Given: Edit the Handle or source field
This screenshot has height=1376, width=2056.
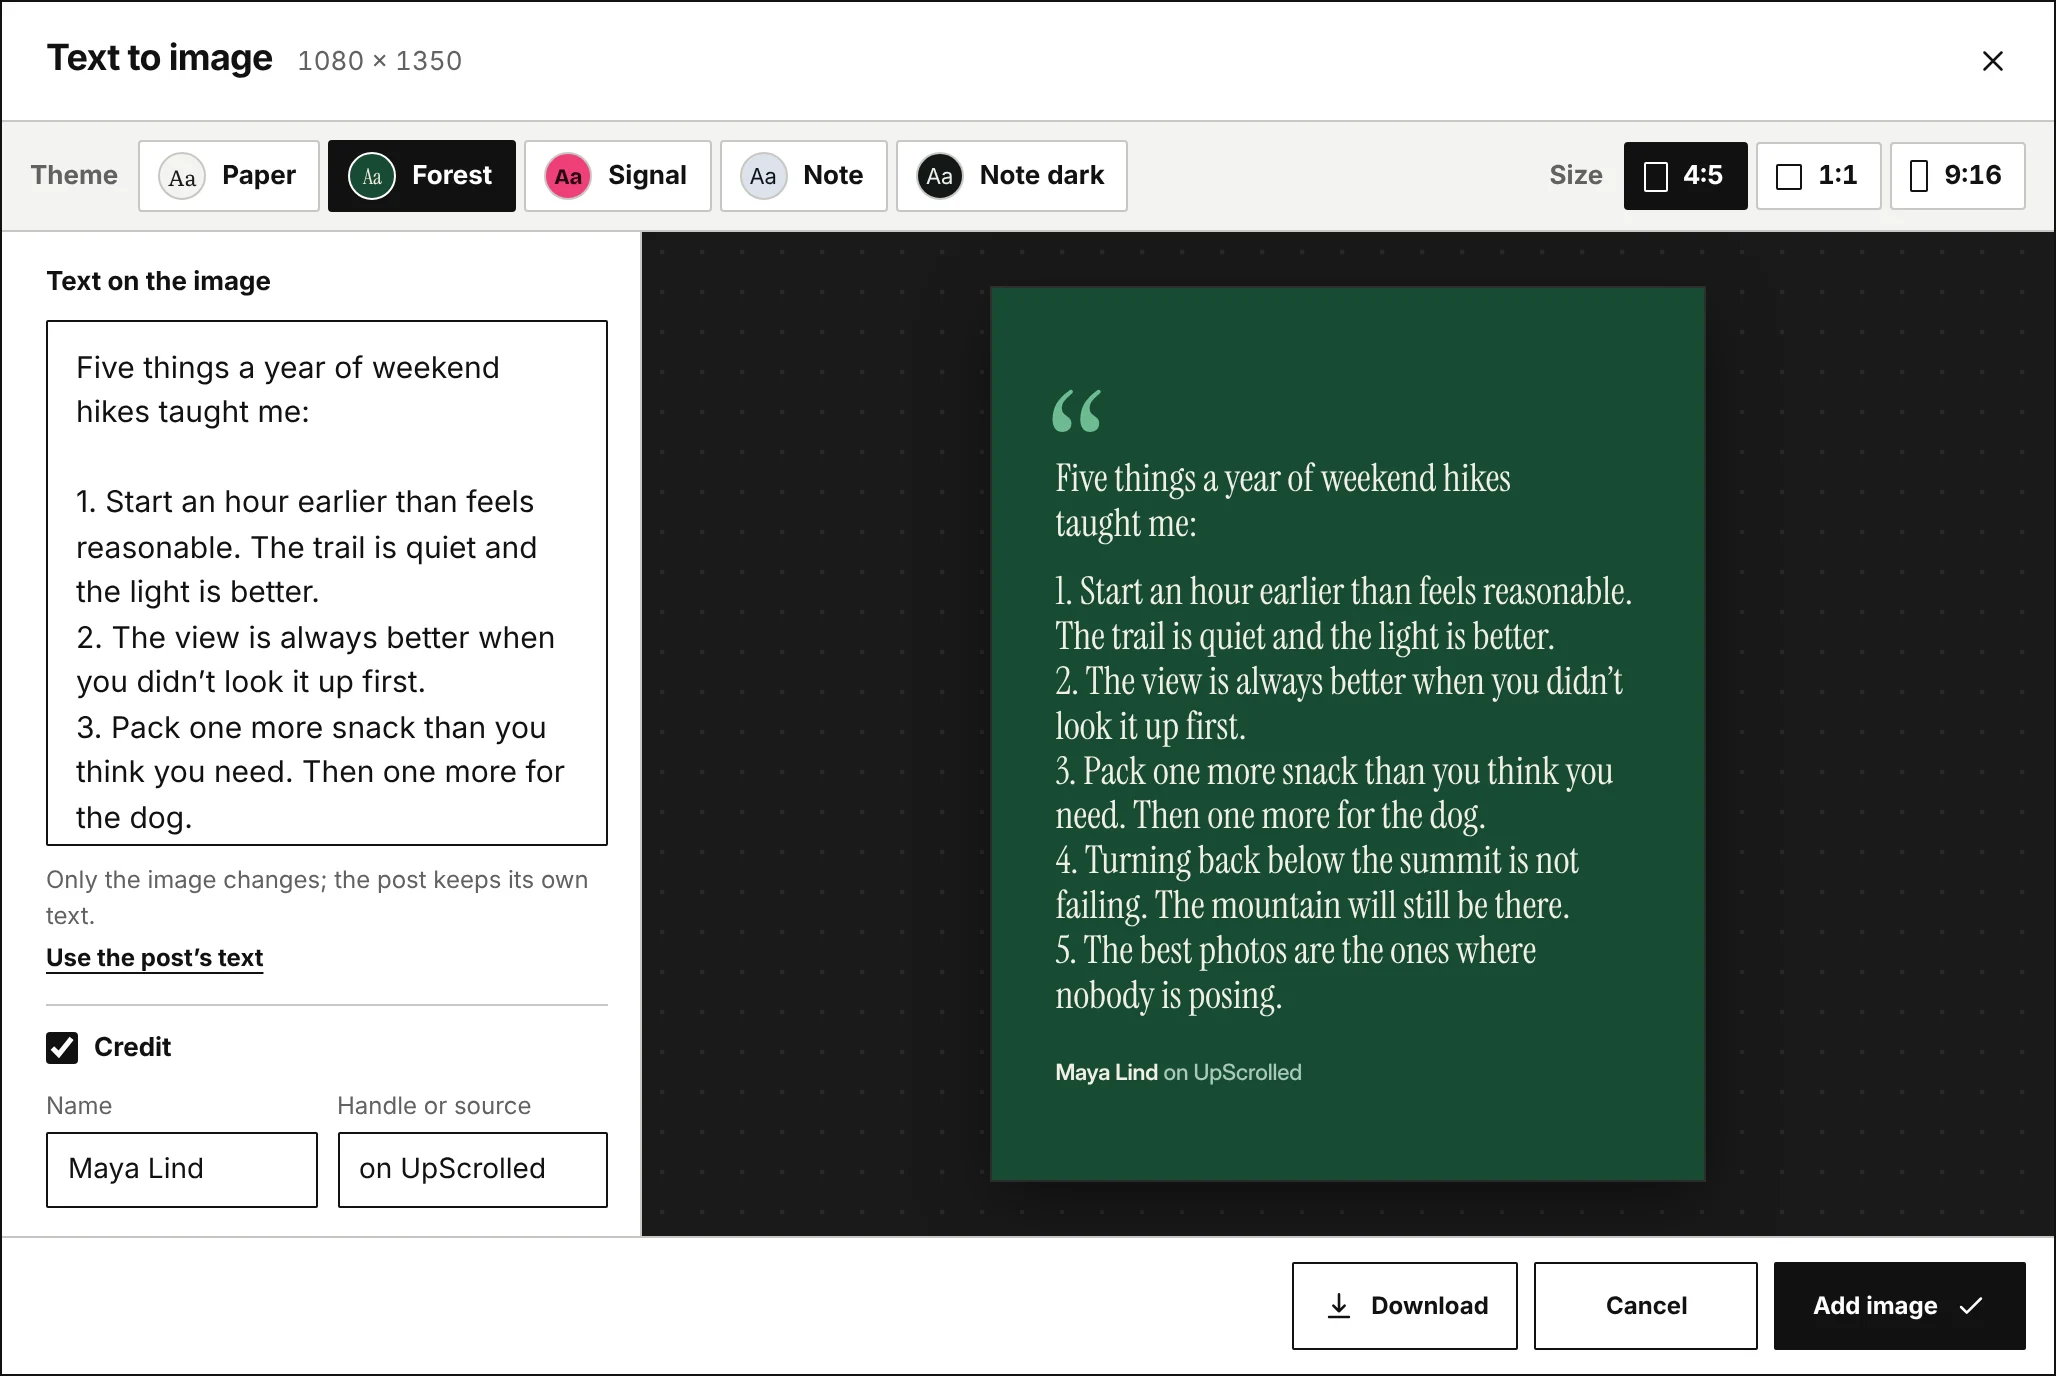Looking at the screenshot, I should click(x=472, y=1169).
